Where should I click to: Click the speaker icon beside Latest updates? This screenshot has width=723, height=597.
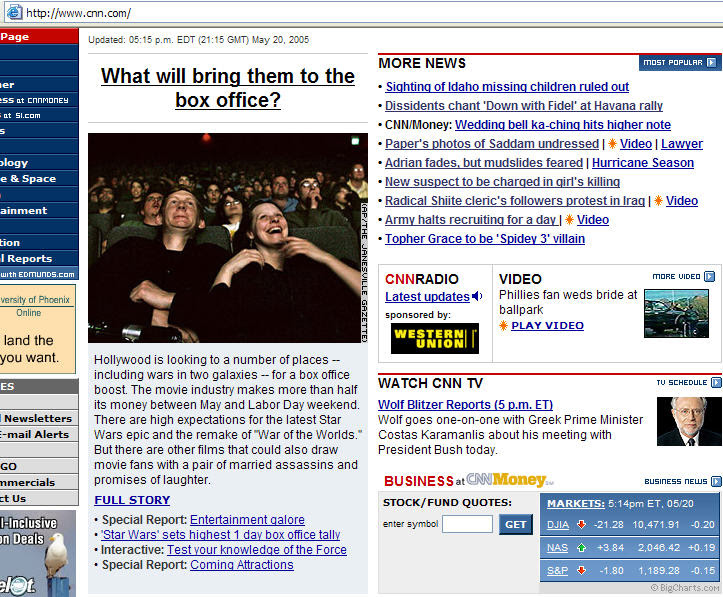[477, 296]
